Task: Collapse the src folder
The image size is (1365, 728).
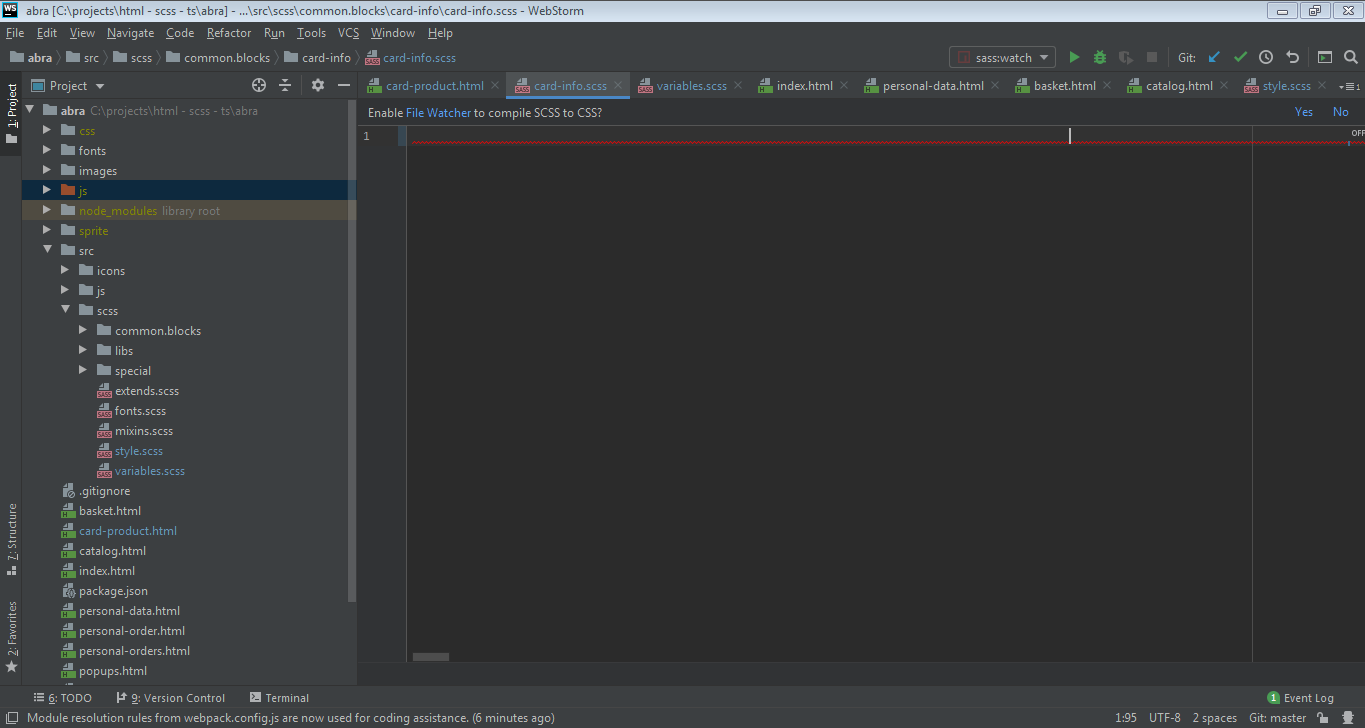Action: pos(47,251)
